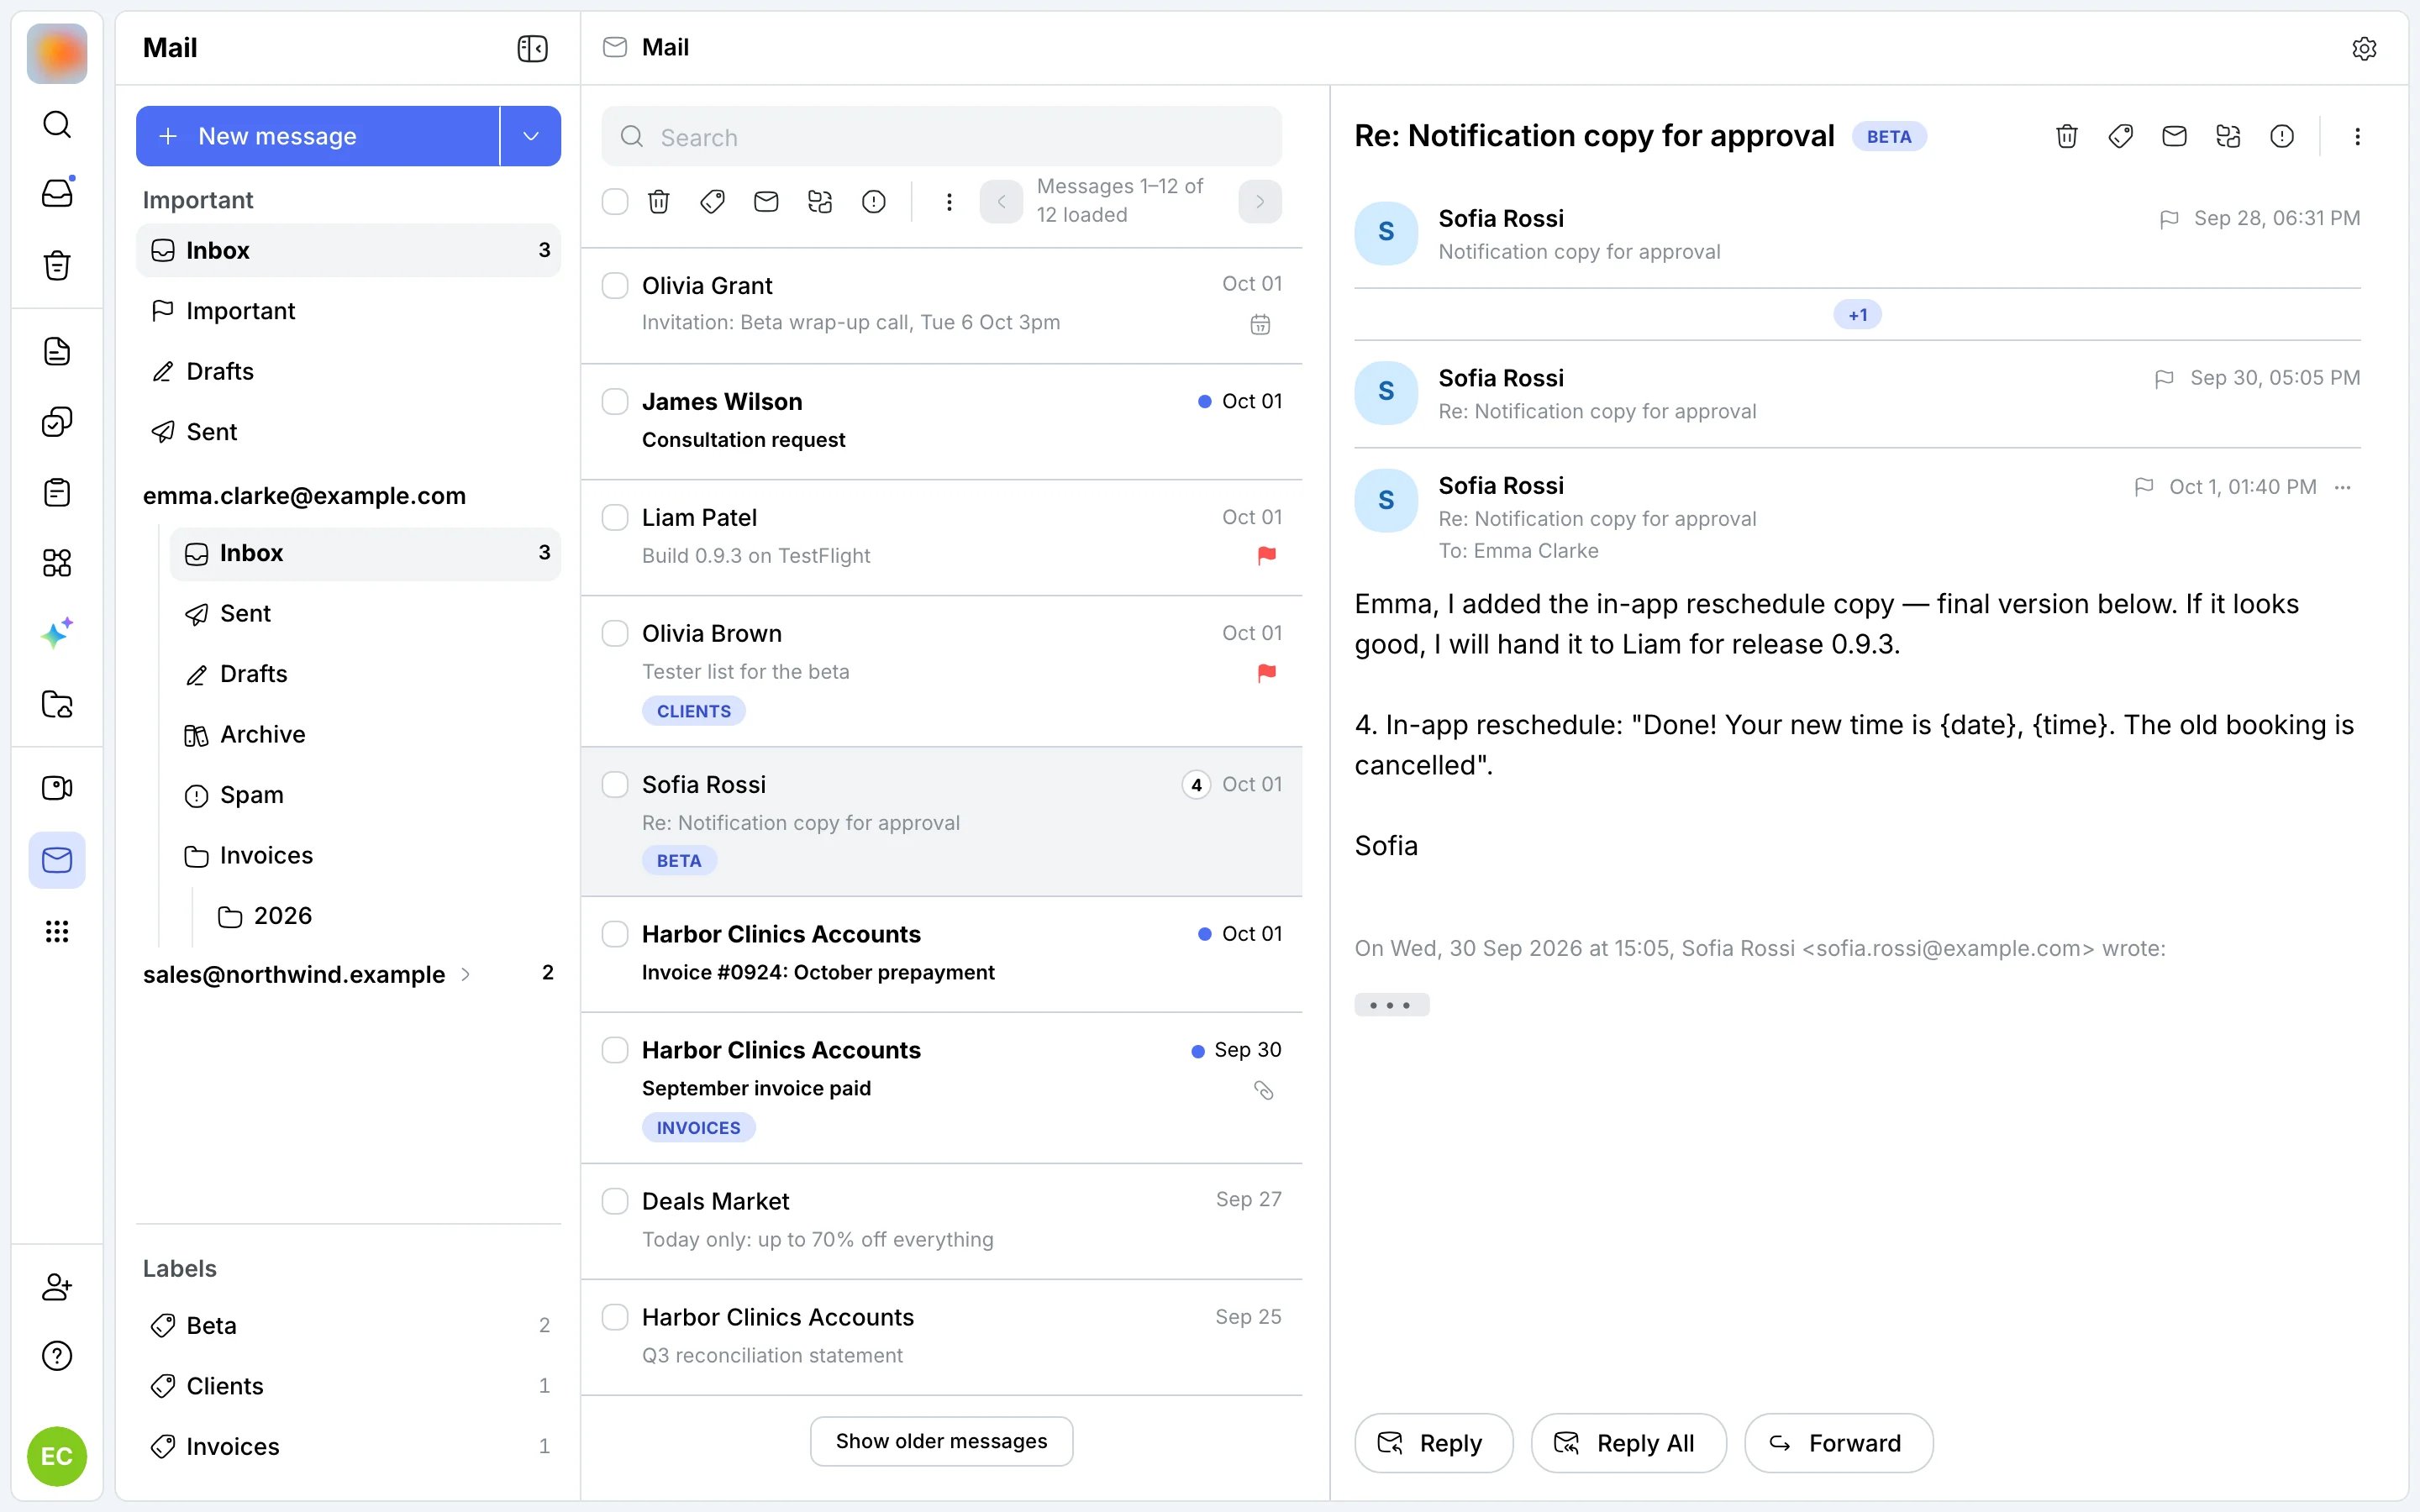Collapse the Mail sidebar panel icon
The image size is (2420, 1512).
tap(532, 48)
